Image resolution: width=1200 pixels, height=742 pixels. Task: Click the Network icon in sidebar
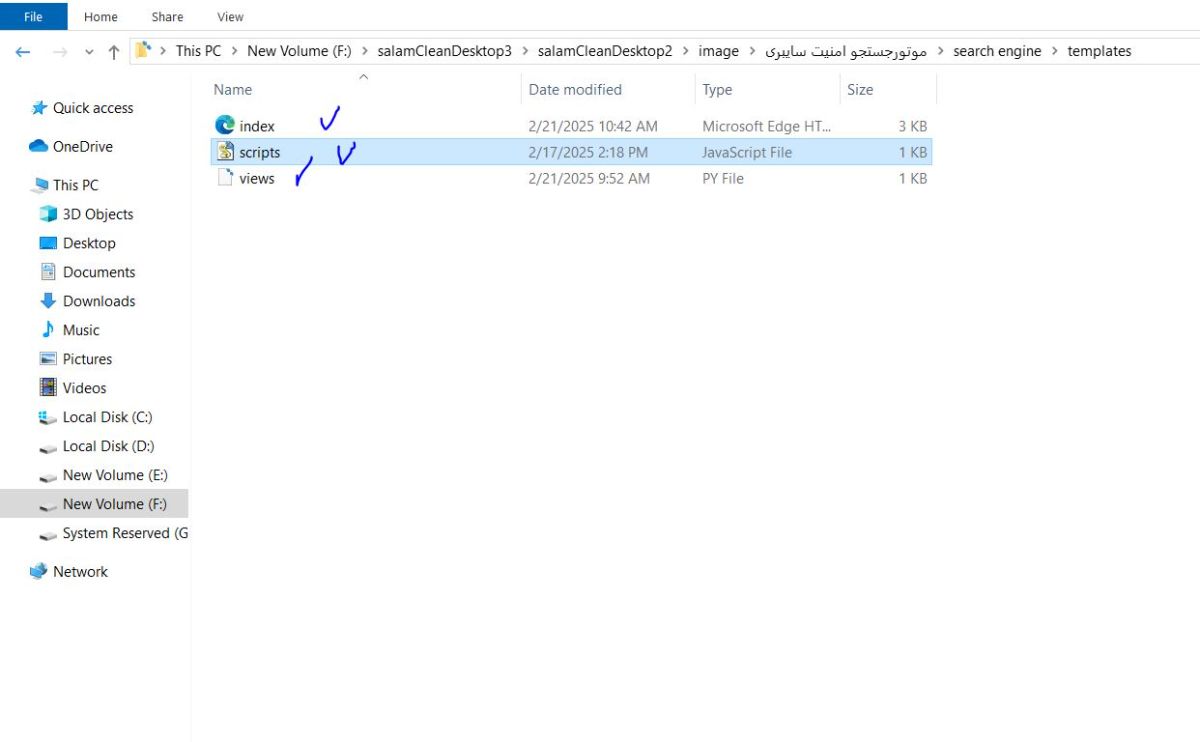pos(39,572)
